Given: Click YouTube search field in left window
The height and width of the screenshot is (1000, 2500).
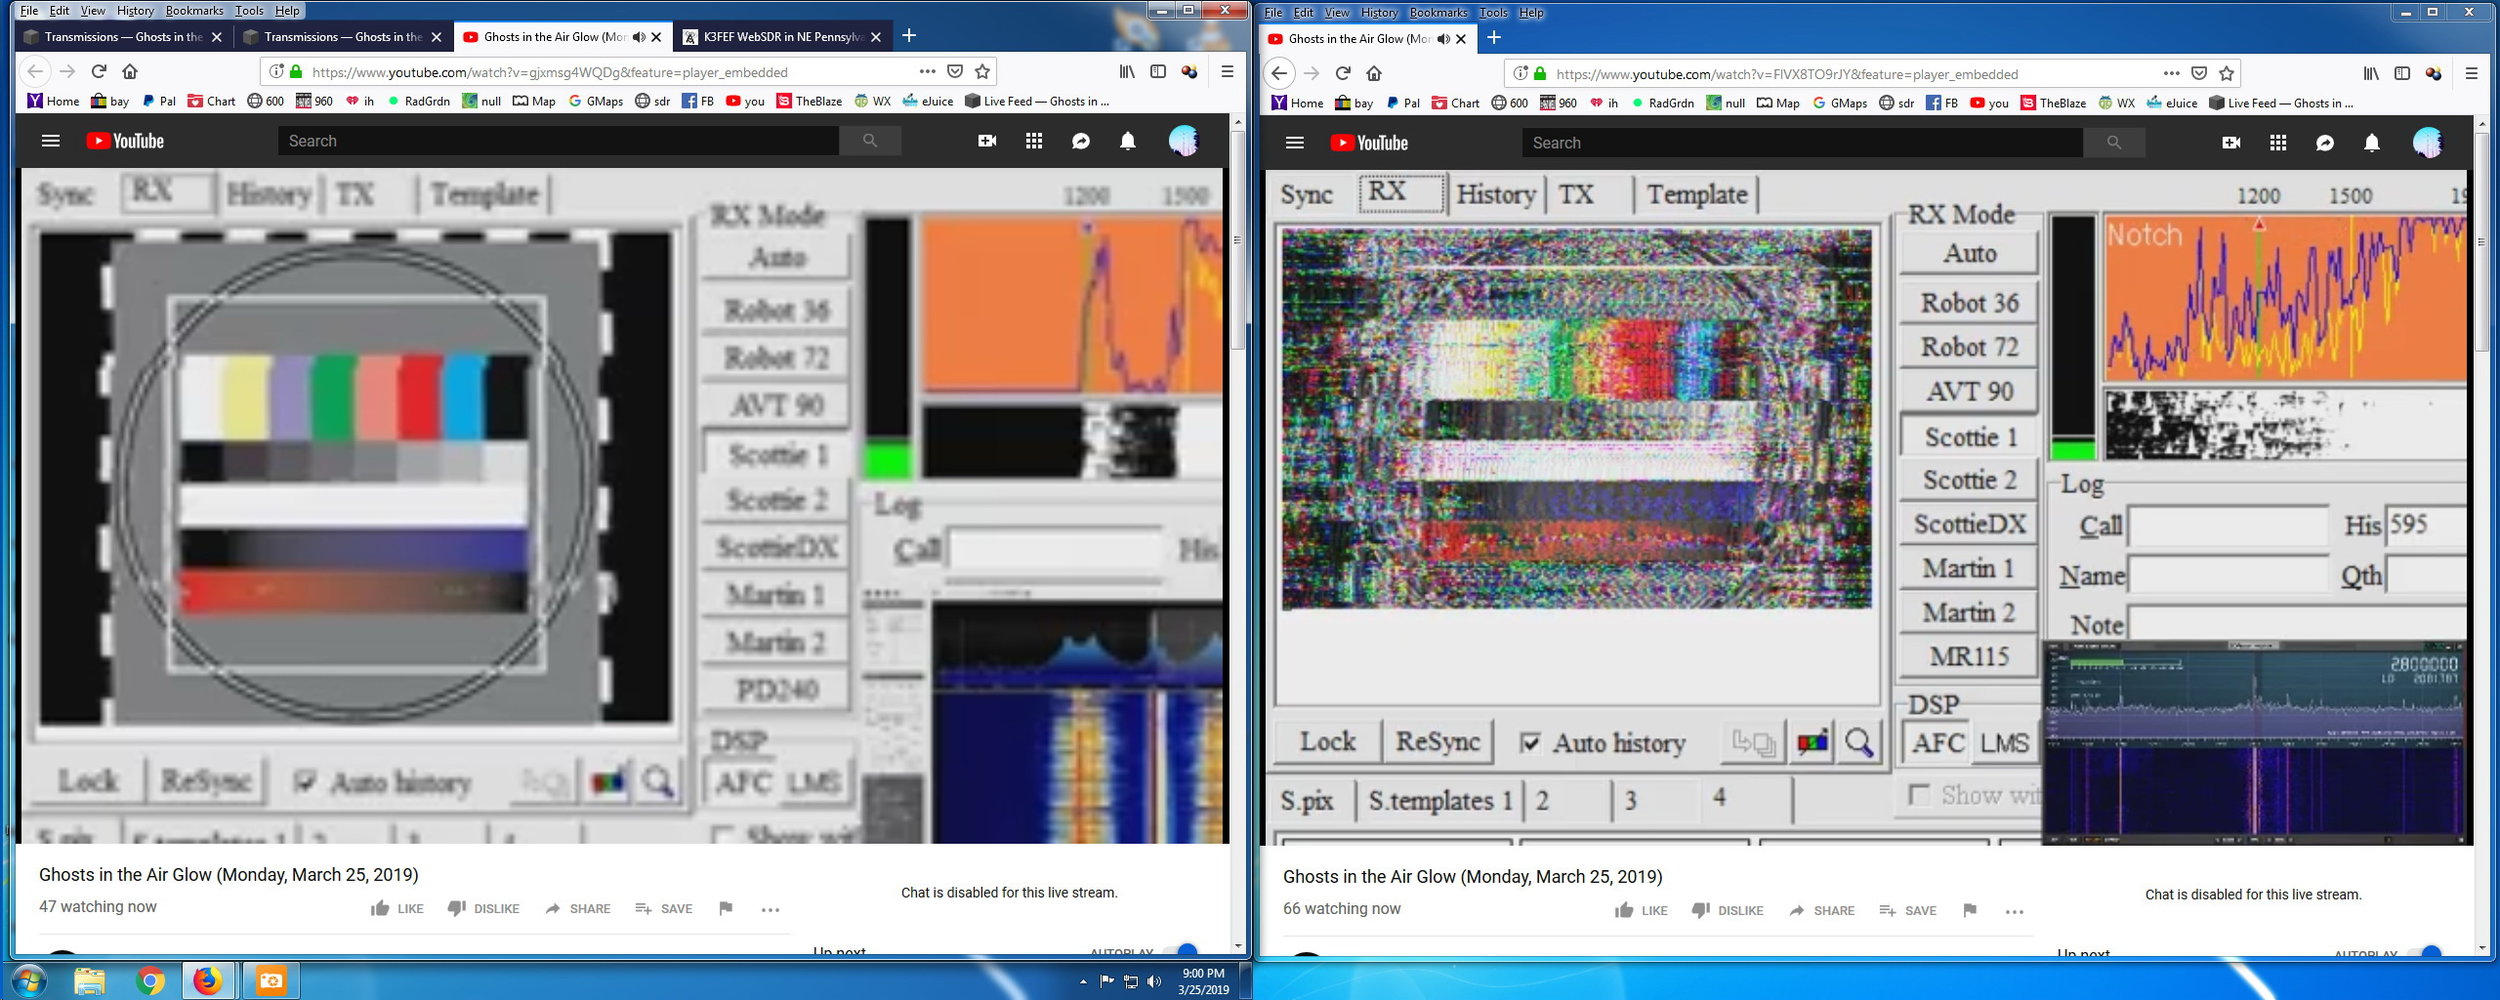Looking at the screenshot, I should (558, 141).
